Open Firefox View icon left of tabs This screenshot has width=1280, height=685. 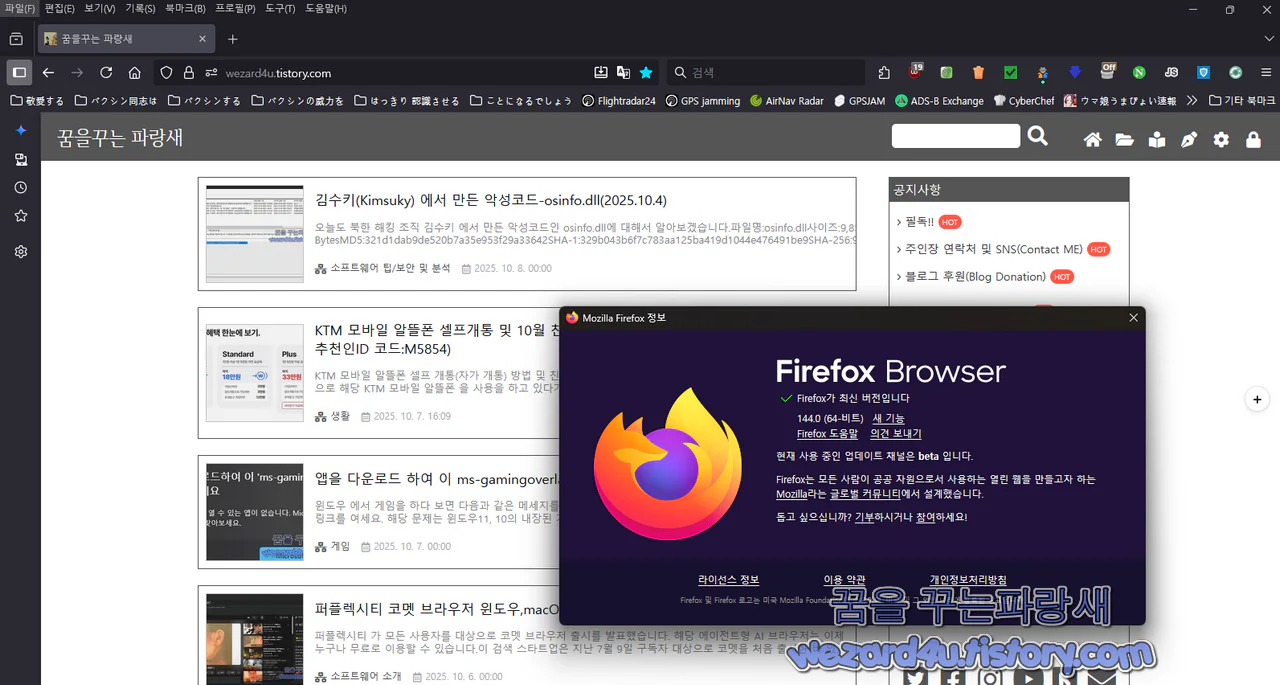point(16,39)
